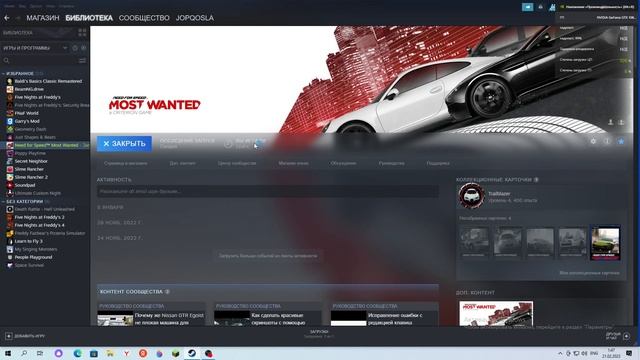This screenshot has height=360, width=640.
Task: Open the Most Wanted DLC thumbnail
Action: click(496, 313)
